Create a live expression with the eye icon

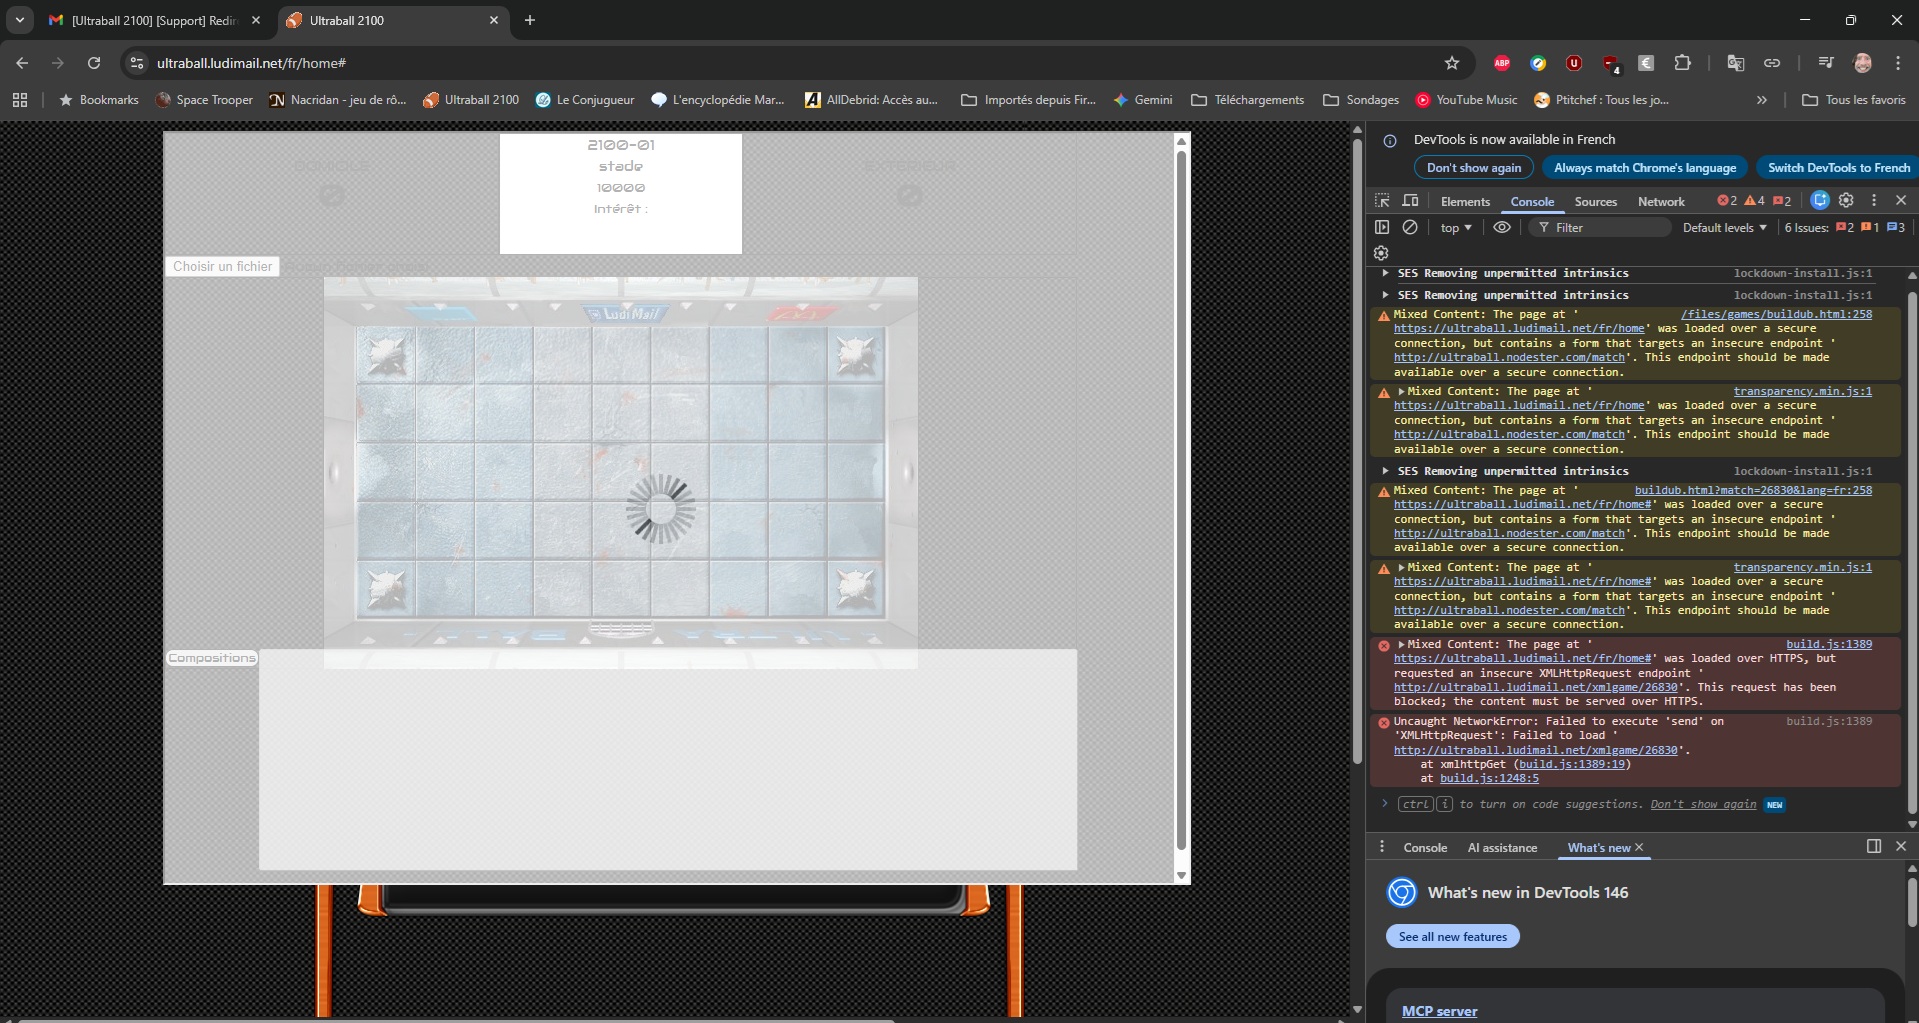(x=1502, y=228)
